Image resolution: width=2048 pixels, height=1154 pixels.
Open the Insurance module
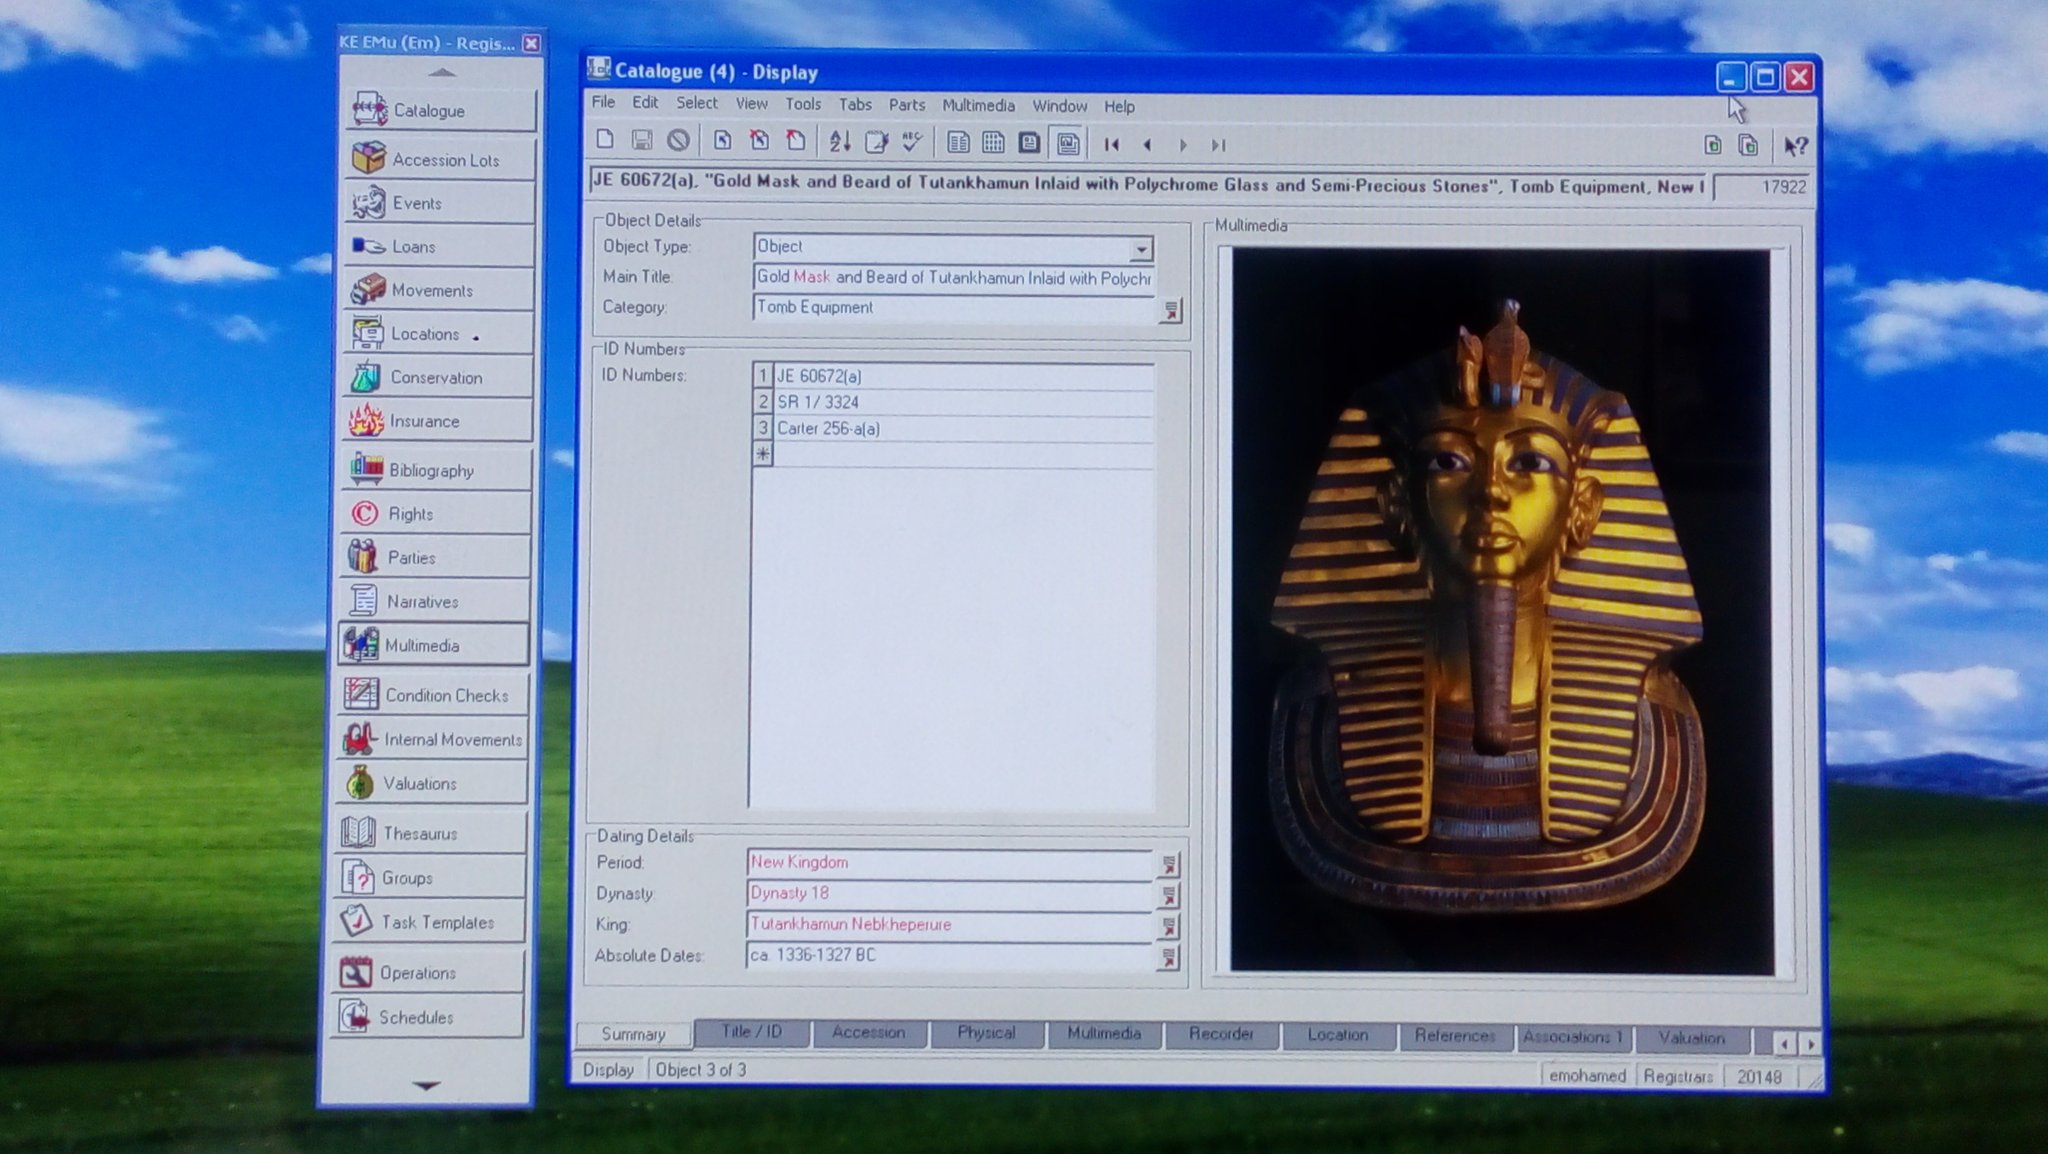[438, 421]
